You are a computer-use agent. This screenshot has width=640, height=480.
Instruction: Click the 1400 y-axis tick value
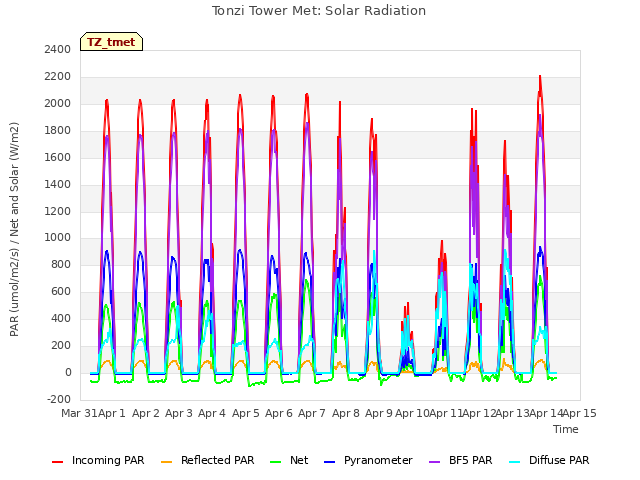tap(58, 184)
